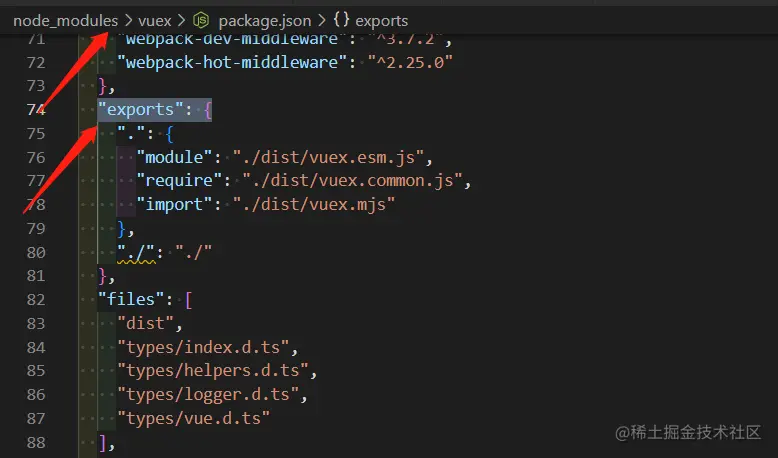778x458 pixels.
Task: Click the "types/helpers.d.ts" entry
Action: point(213,370)
